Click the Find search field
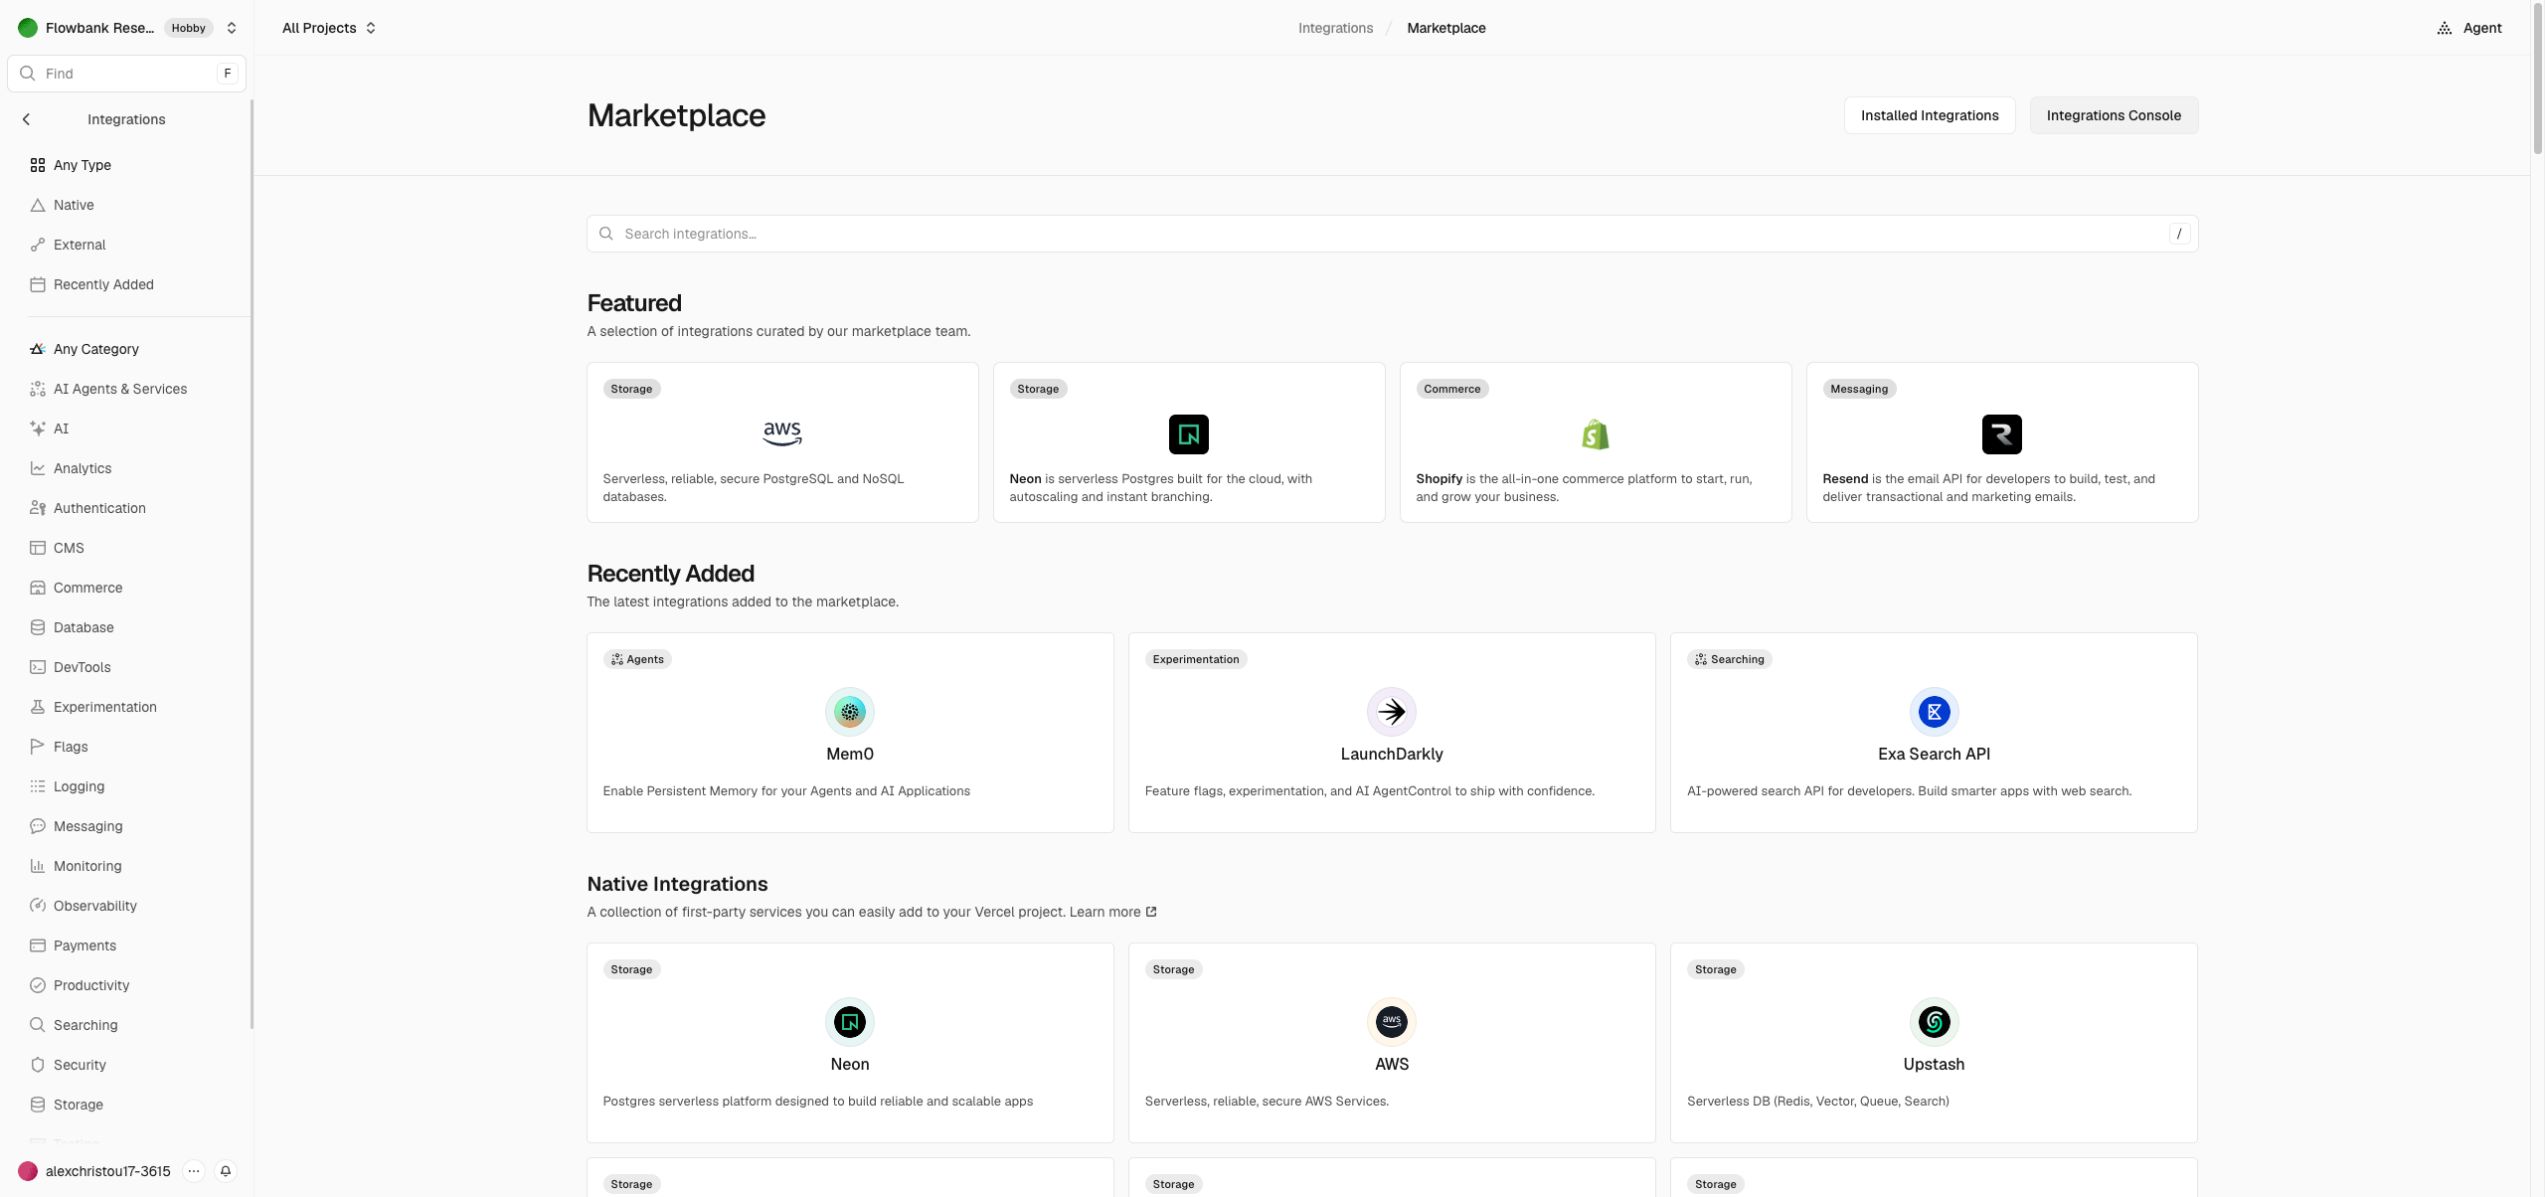This screenshot has height=1197, width=2545. [126, 73]
